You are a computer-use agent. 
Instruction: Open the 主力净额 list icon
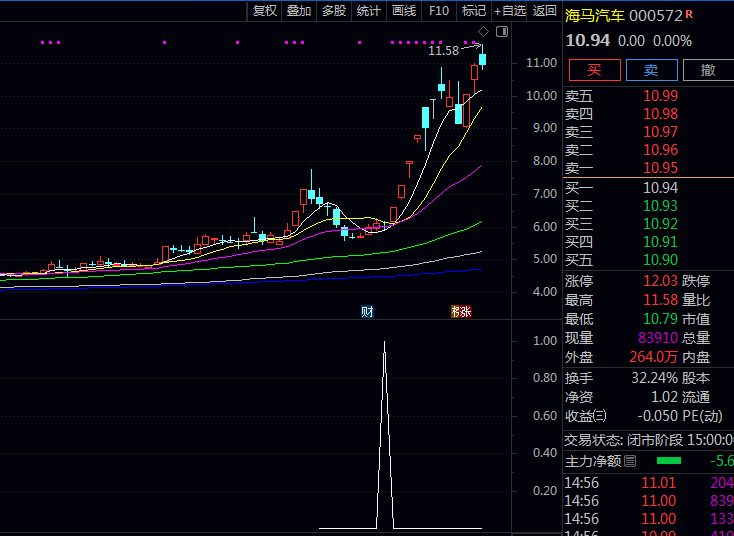630,461
